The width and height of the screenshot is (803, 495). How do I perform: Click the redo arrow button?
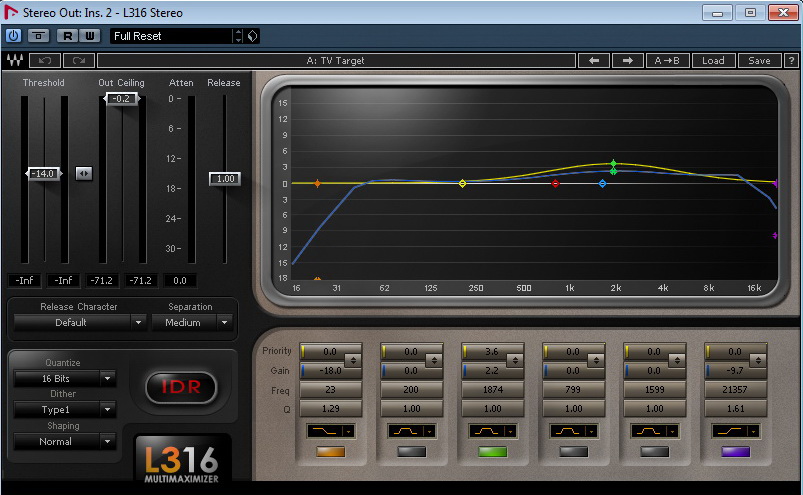coord(78,60)
